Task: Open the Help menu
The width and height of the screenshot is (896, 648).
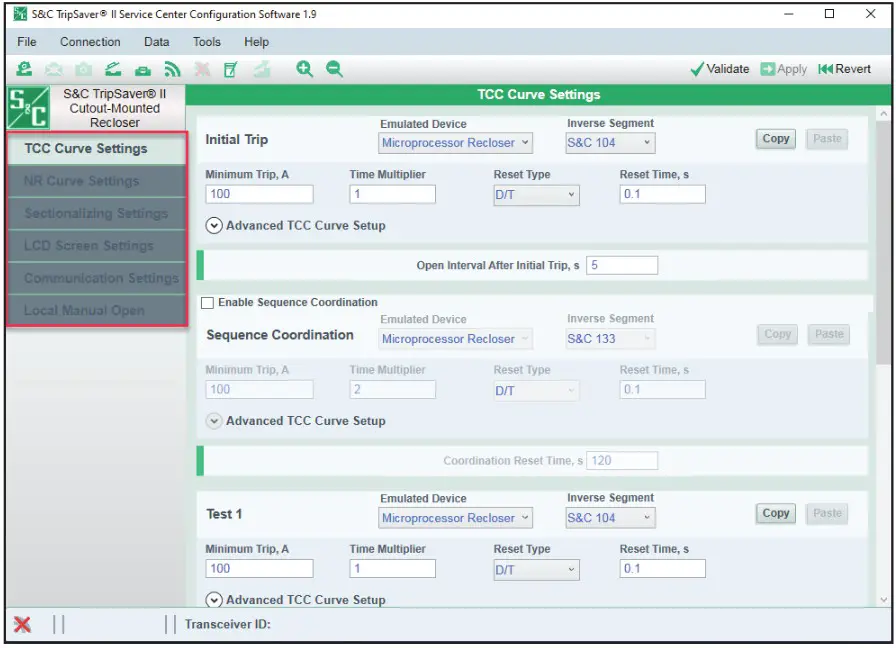Action: click(256, 42)
